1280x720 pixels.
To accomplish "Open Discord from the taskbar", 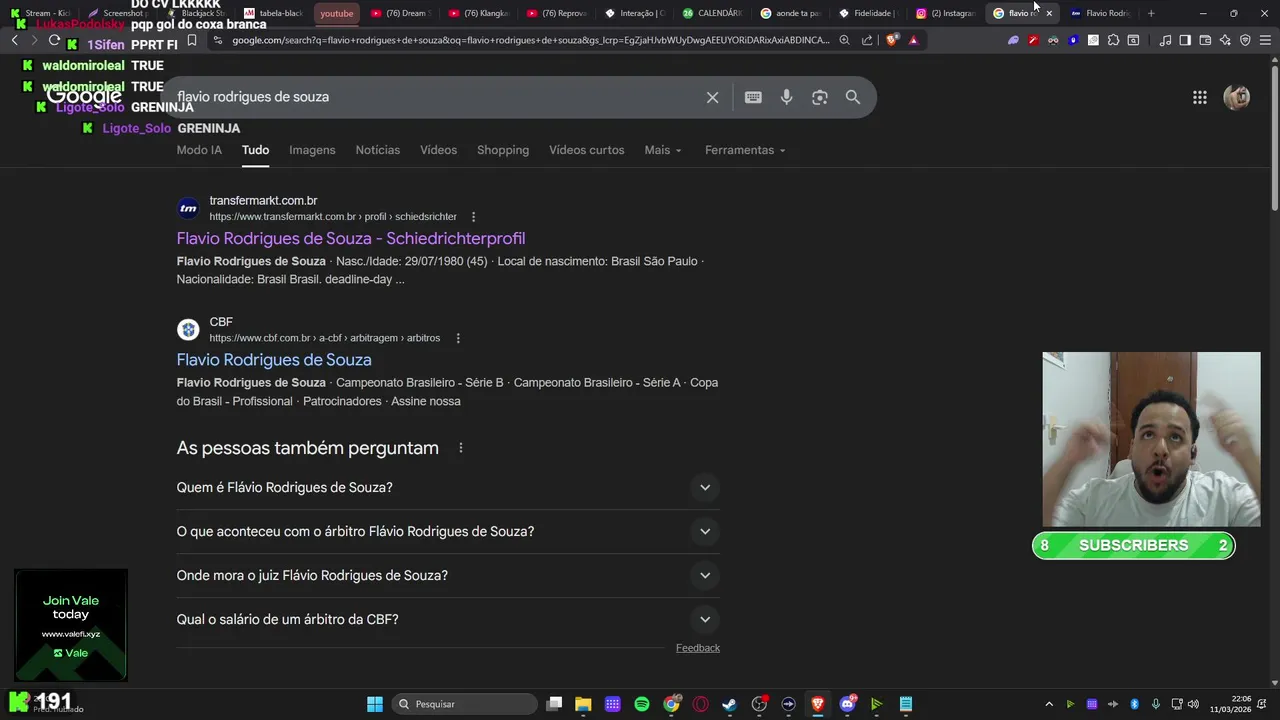I will 847,704.
